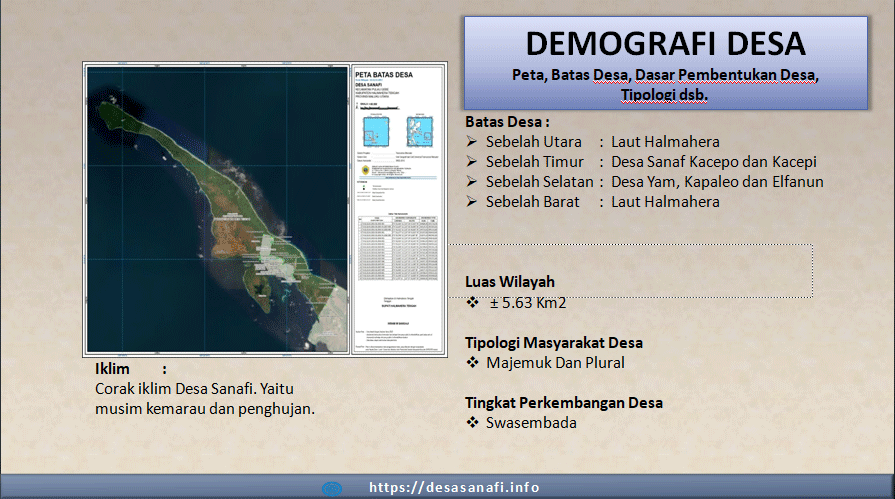
Task: Select the Iklim label under the map
Action: pos(114,369)
